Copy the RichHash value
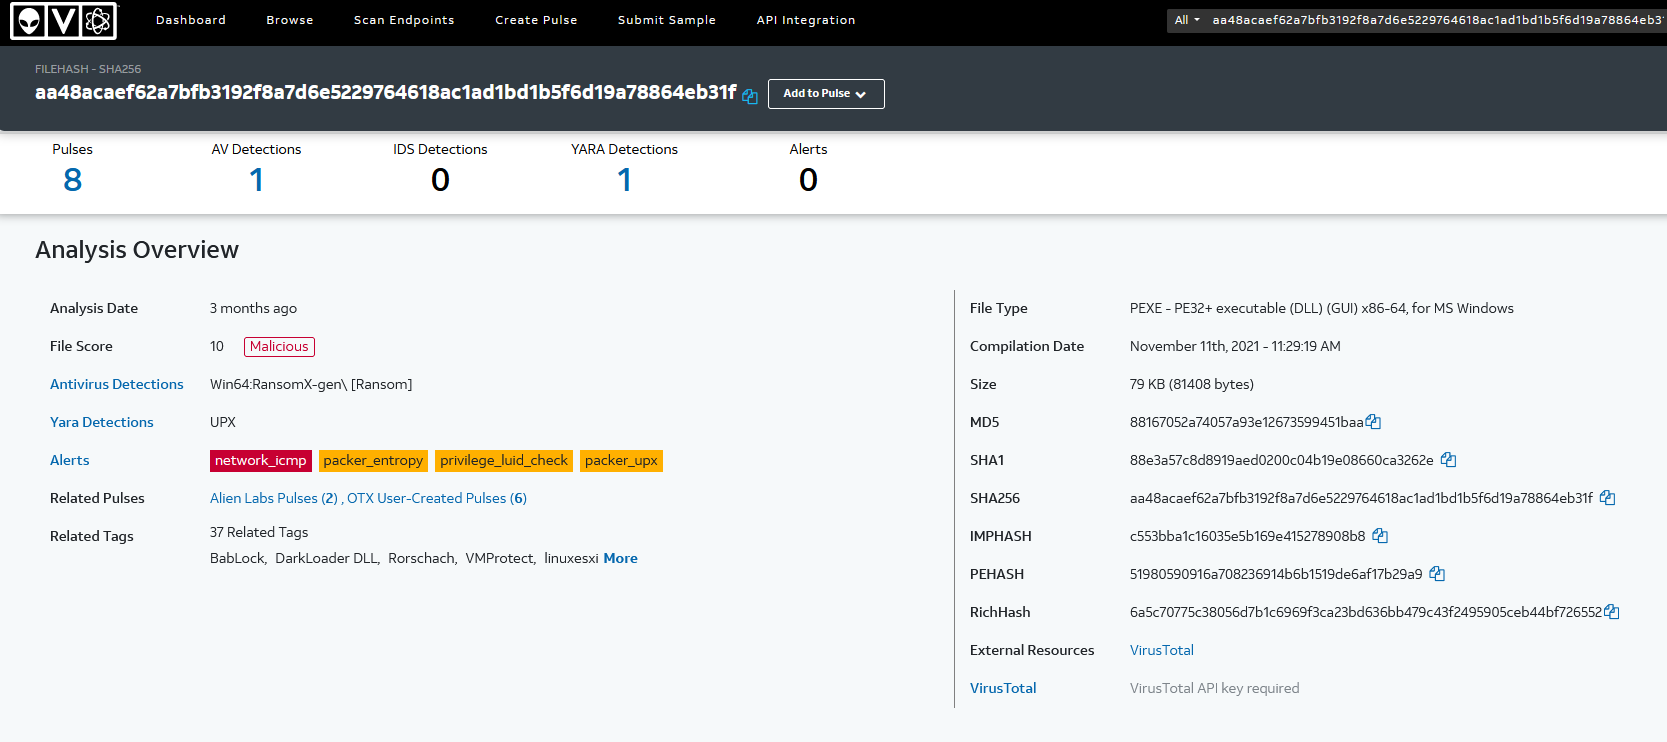 [1611, 612]
